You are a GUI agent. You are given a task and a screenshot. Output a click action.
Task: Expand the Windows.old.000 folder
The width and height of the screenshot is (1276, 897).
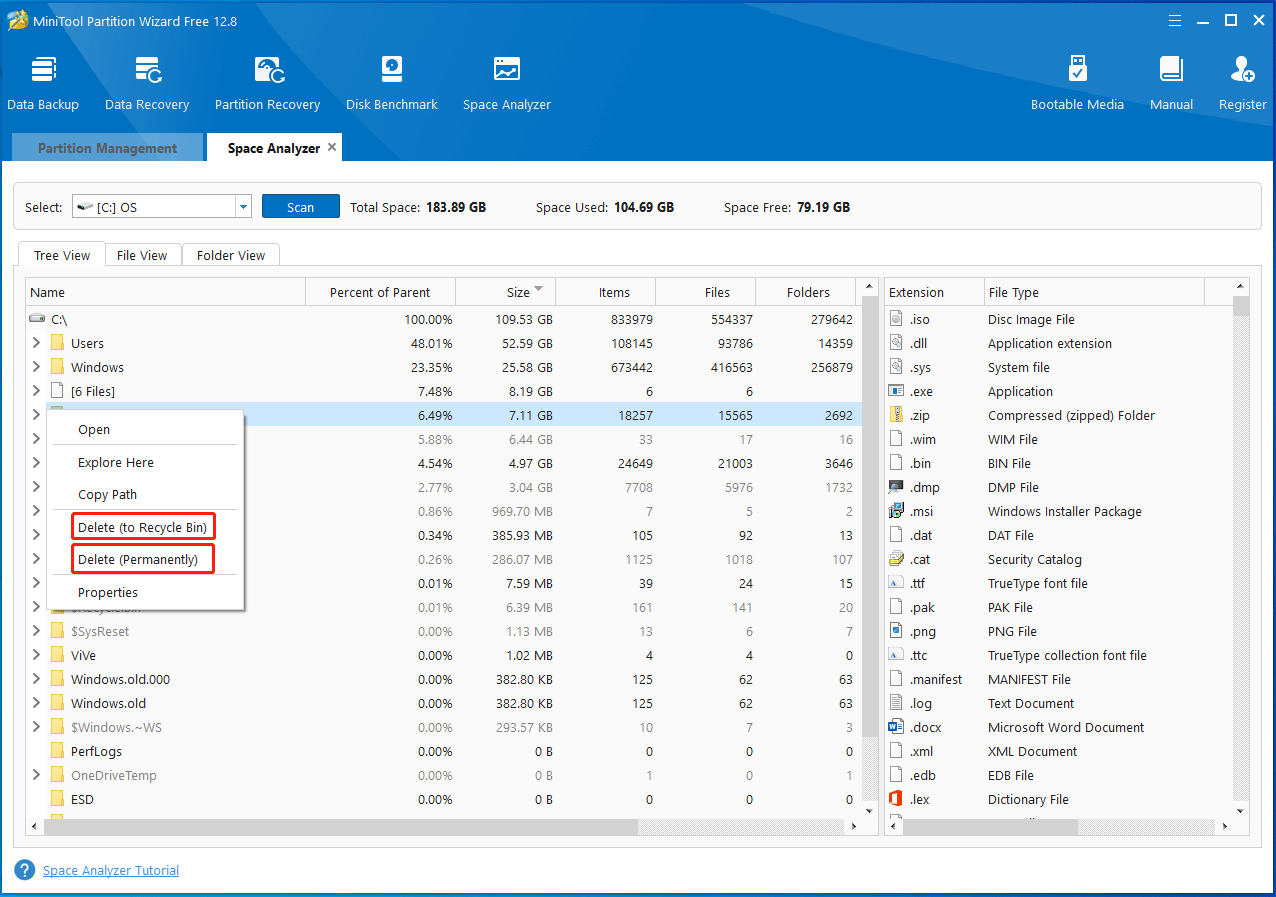coord(36,679)
